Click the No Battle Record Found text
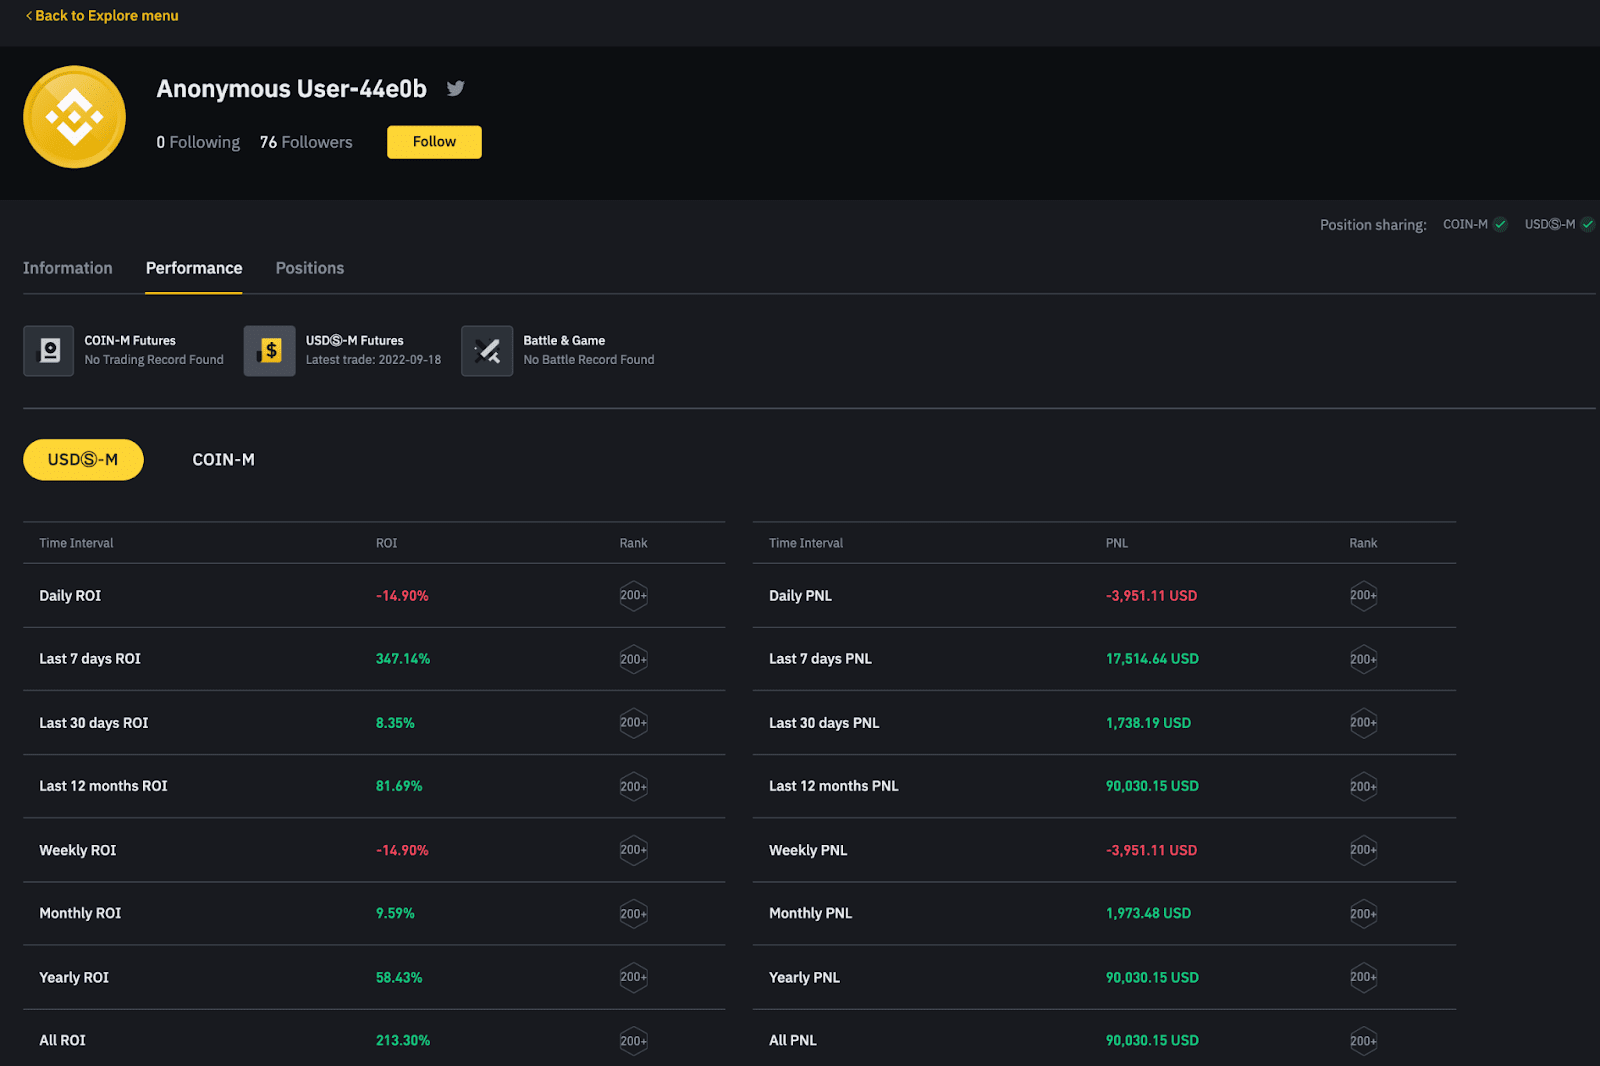This screenshot has height=1066, width=1600. pos(589,360)
